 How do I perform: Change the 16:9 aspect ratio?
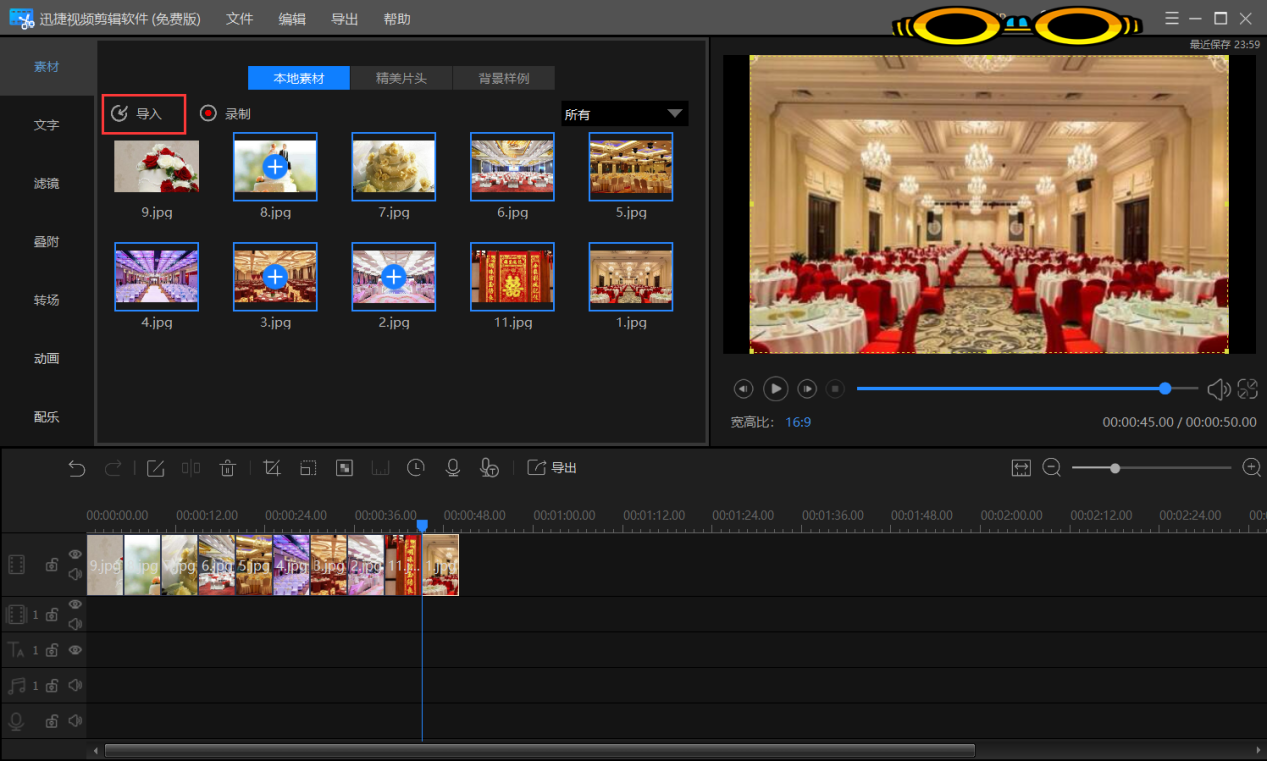coord(798,422)
